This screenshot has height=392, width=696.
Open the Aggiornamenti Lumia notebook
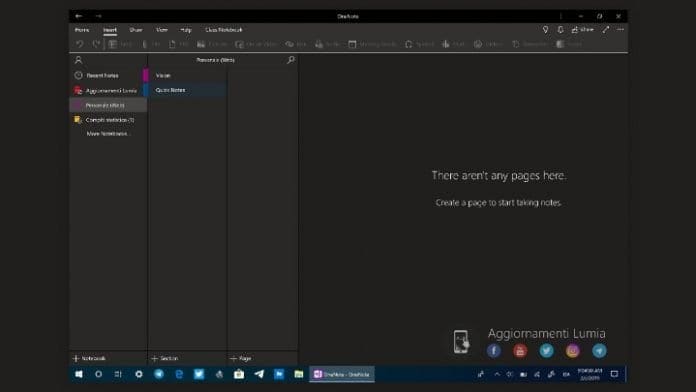click(108, 91)
